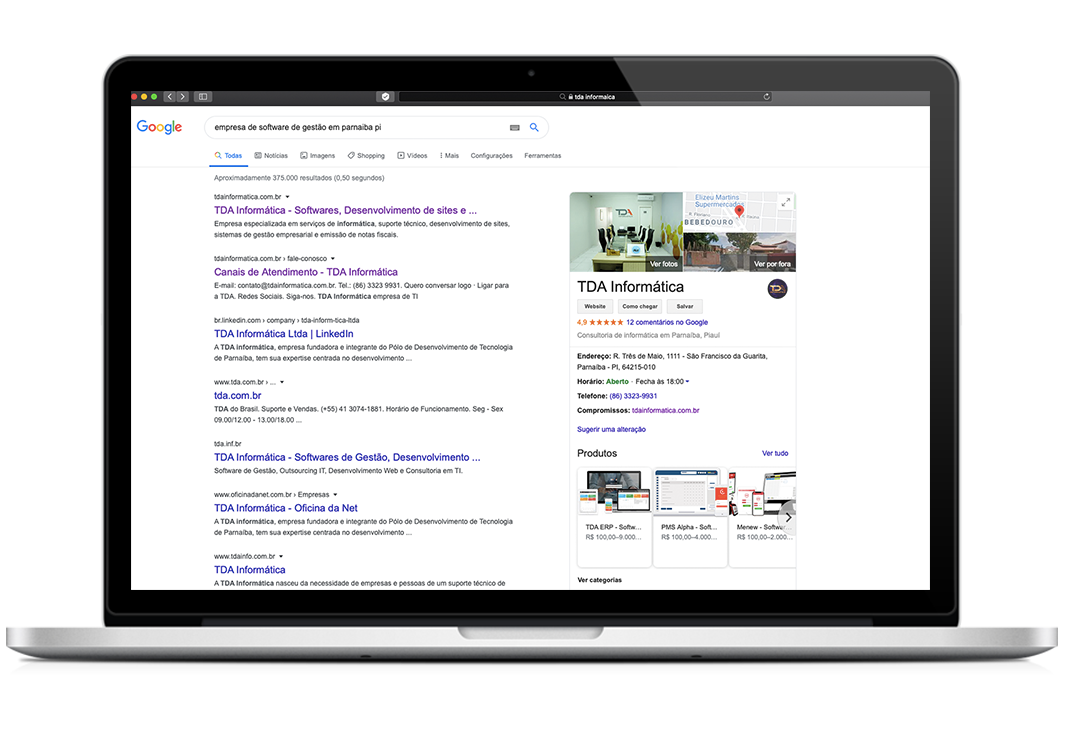Image resolution: width=1079 pixels, height=732 pixels.
Task: Open 'TDA Informática - Softwares de Gestão' result
Action: tap(347, 457)
